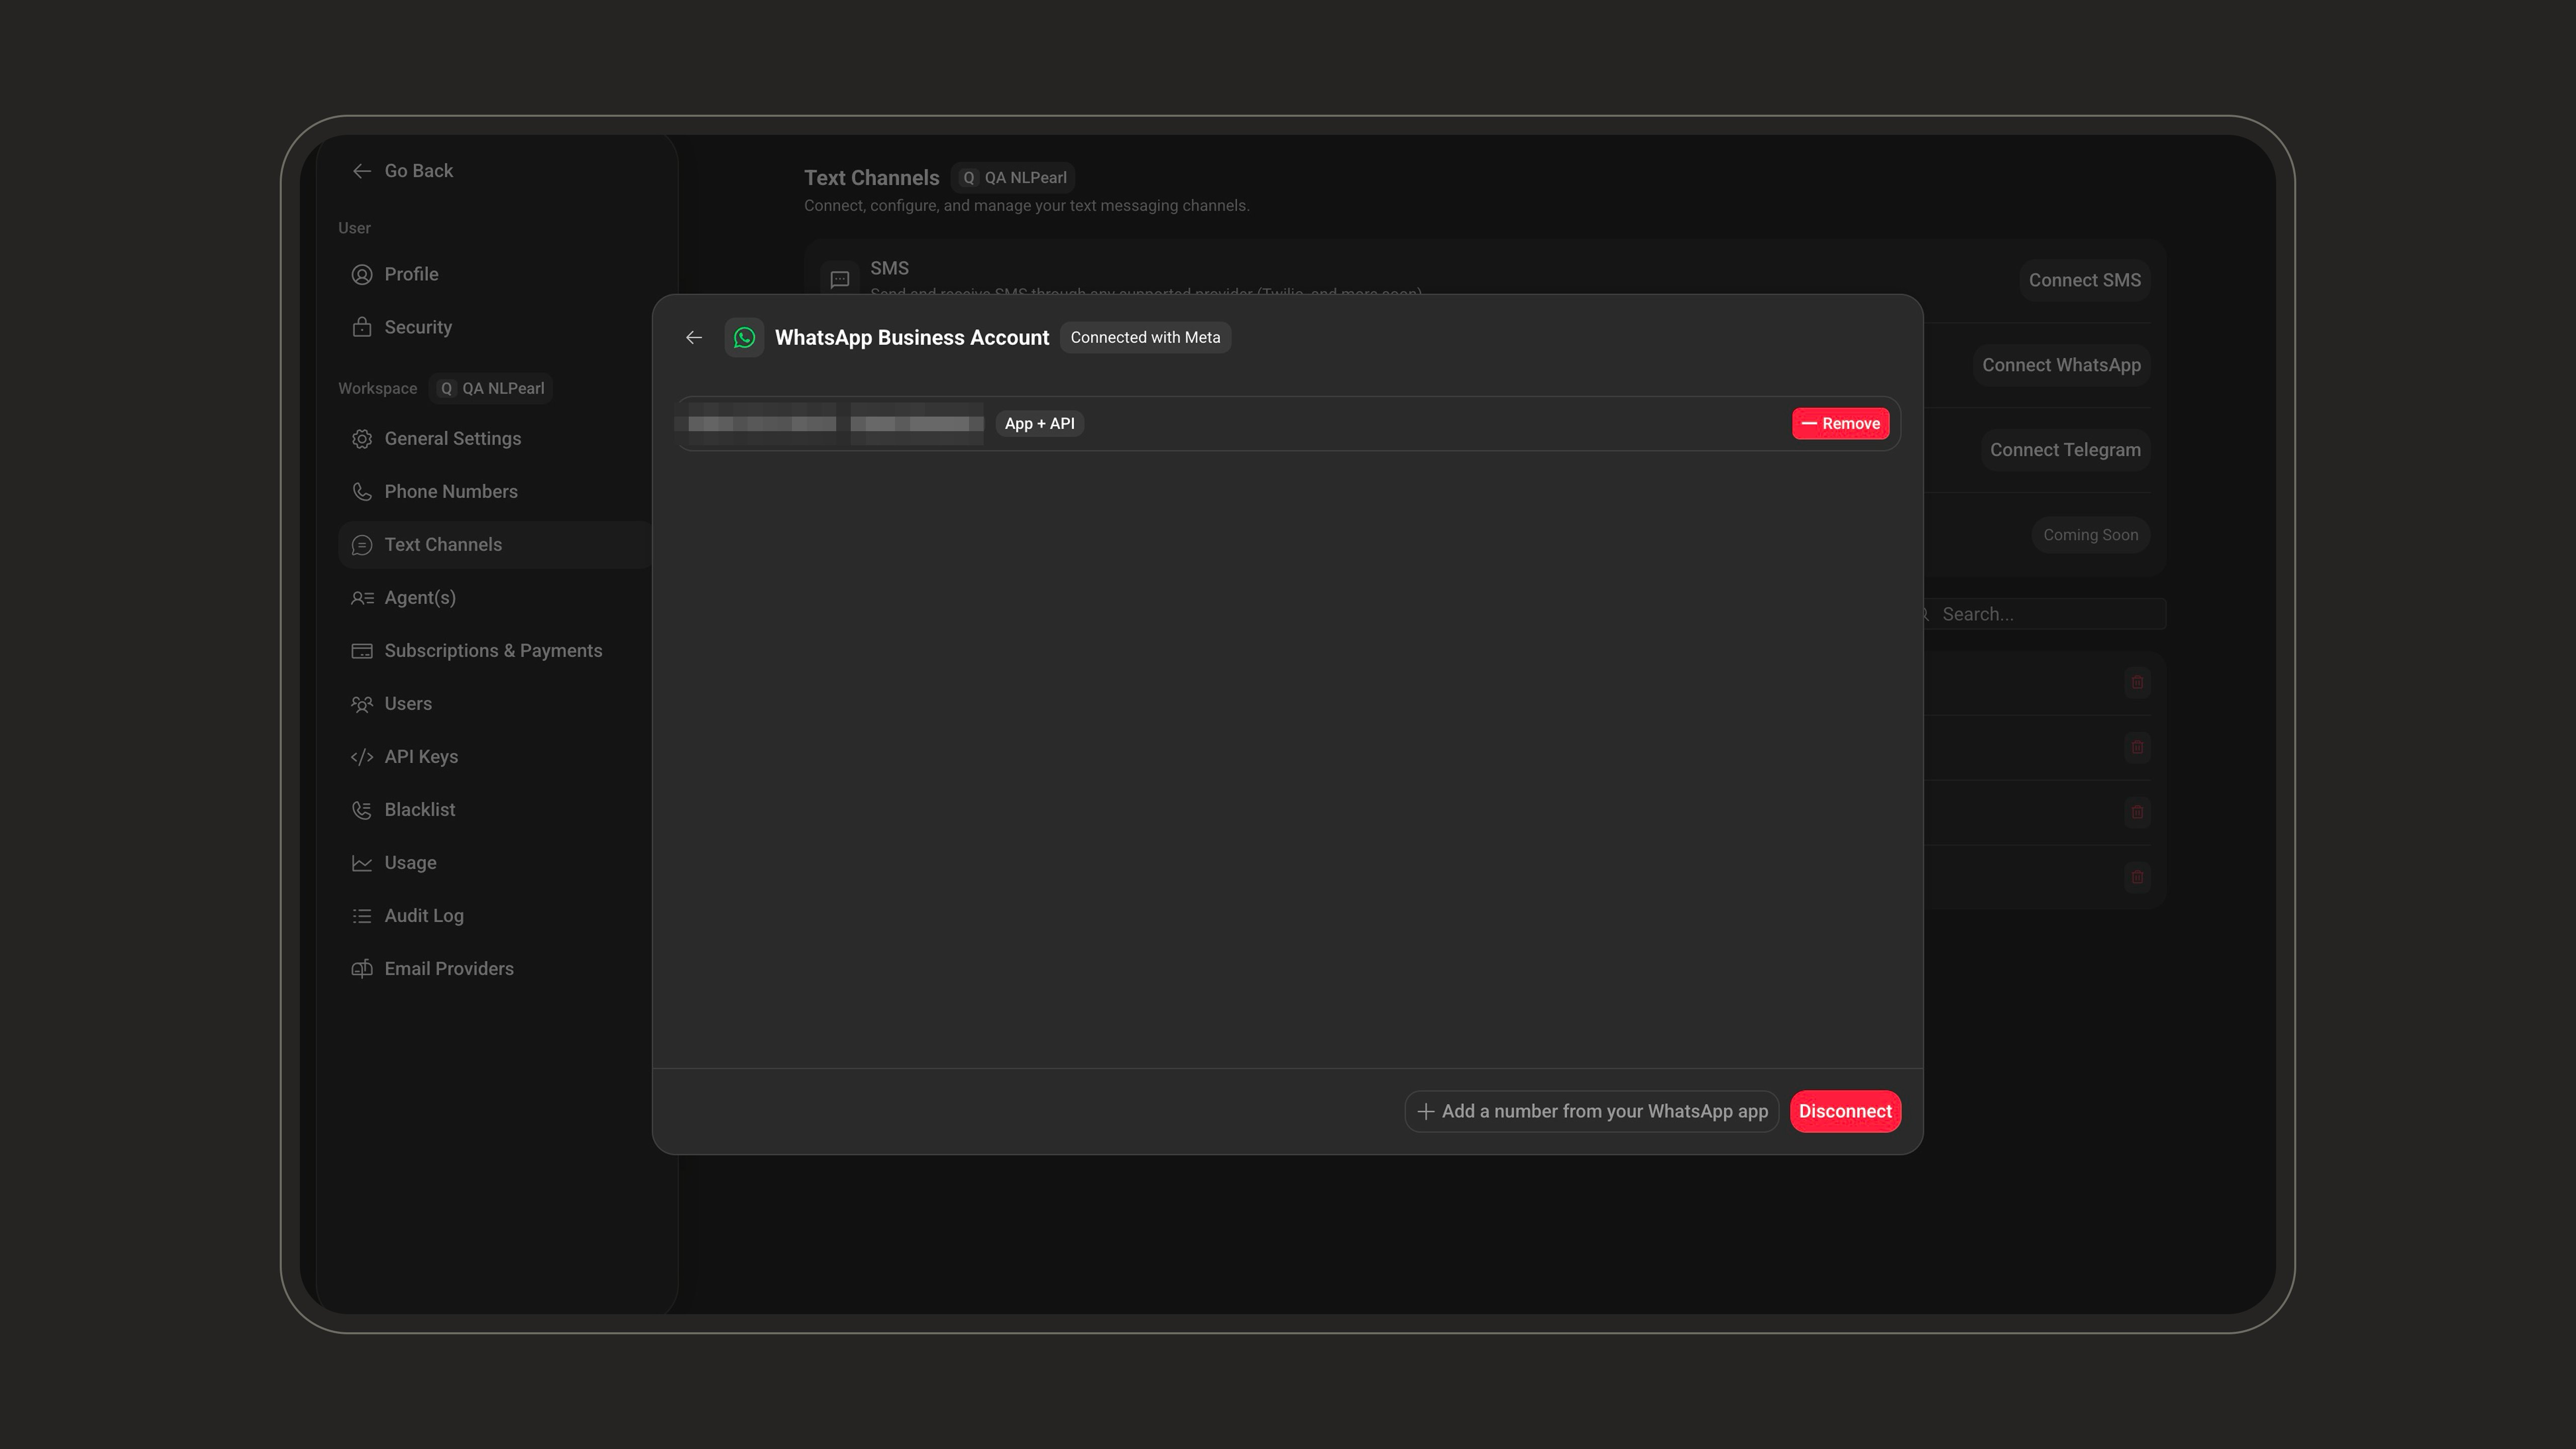
Task: Click the fourth trash delete icon
Action: tap(2137, 877)
